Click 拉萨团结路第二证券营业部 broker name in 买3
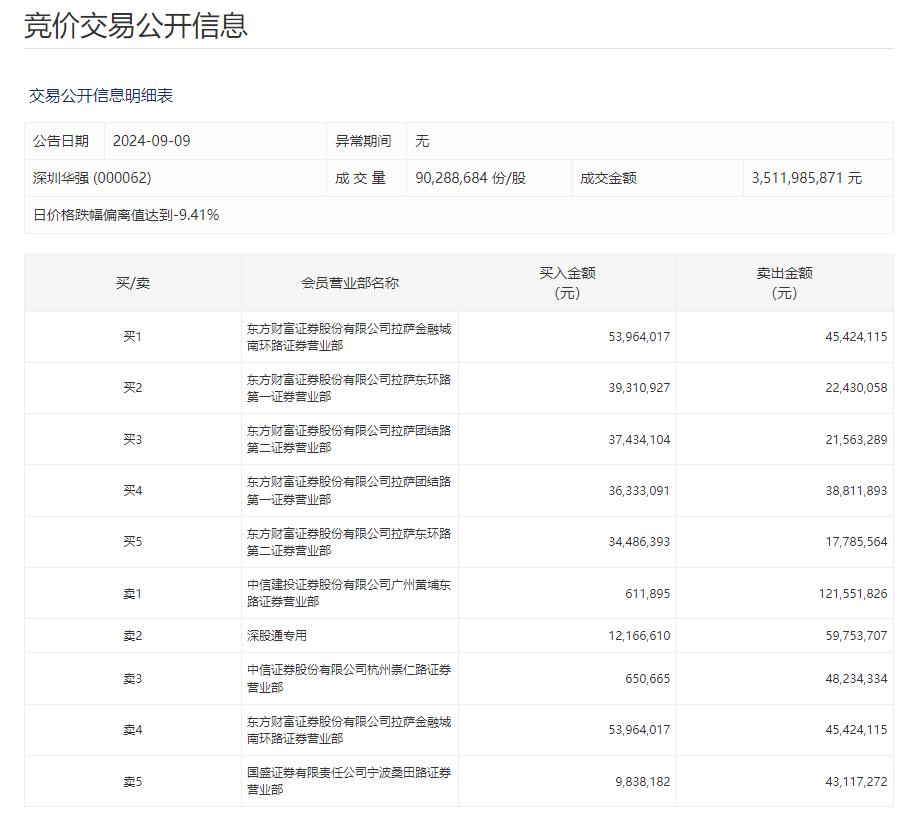Image resolution: width=911 pixels, height=826 pixels. pyautogui.click(x=349, y=439)
